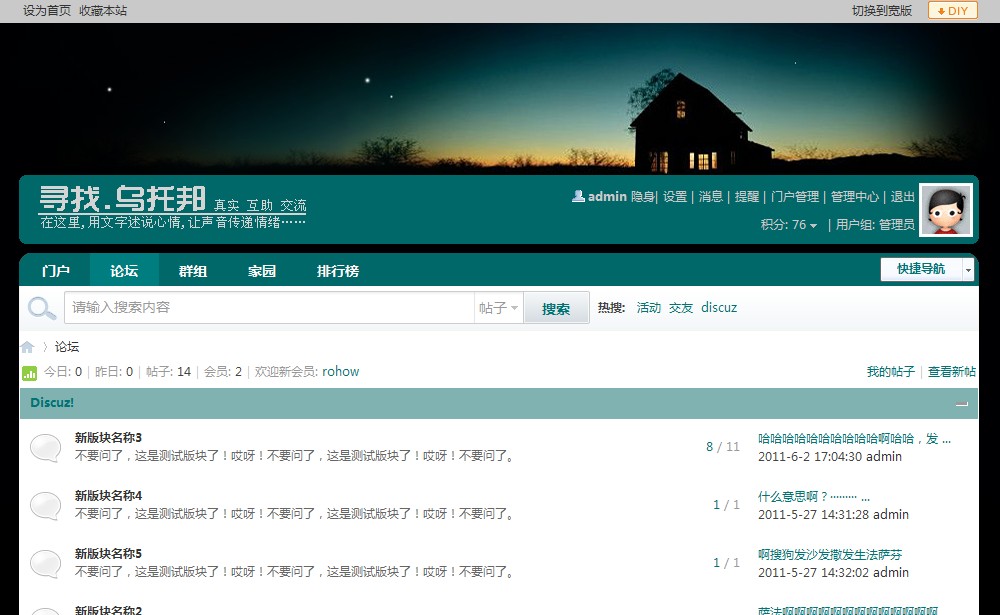Click hot search term 交友

pos(680,308)
